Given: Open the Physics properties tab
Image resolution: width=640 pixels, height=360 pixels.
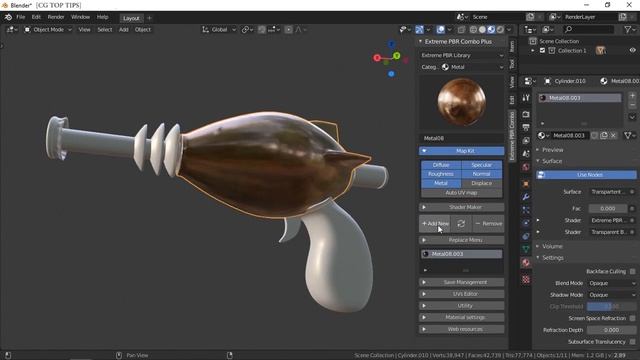Looking at the screenshot, I should tap(526, 223).
